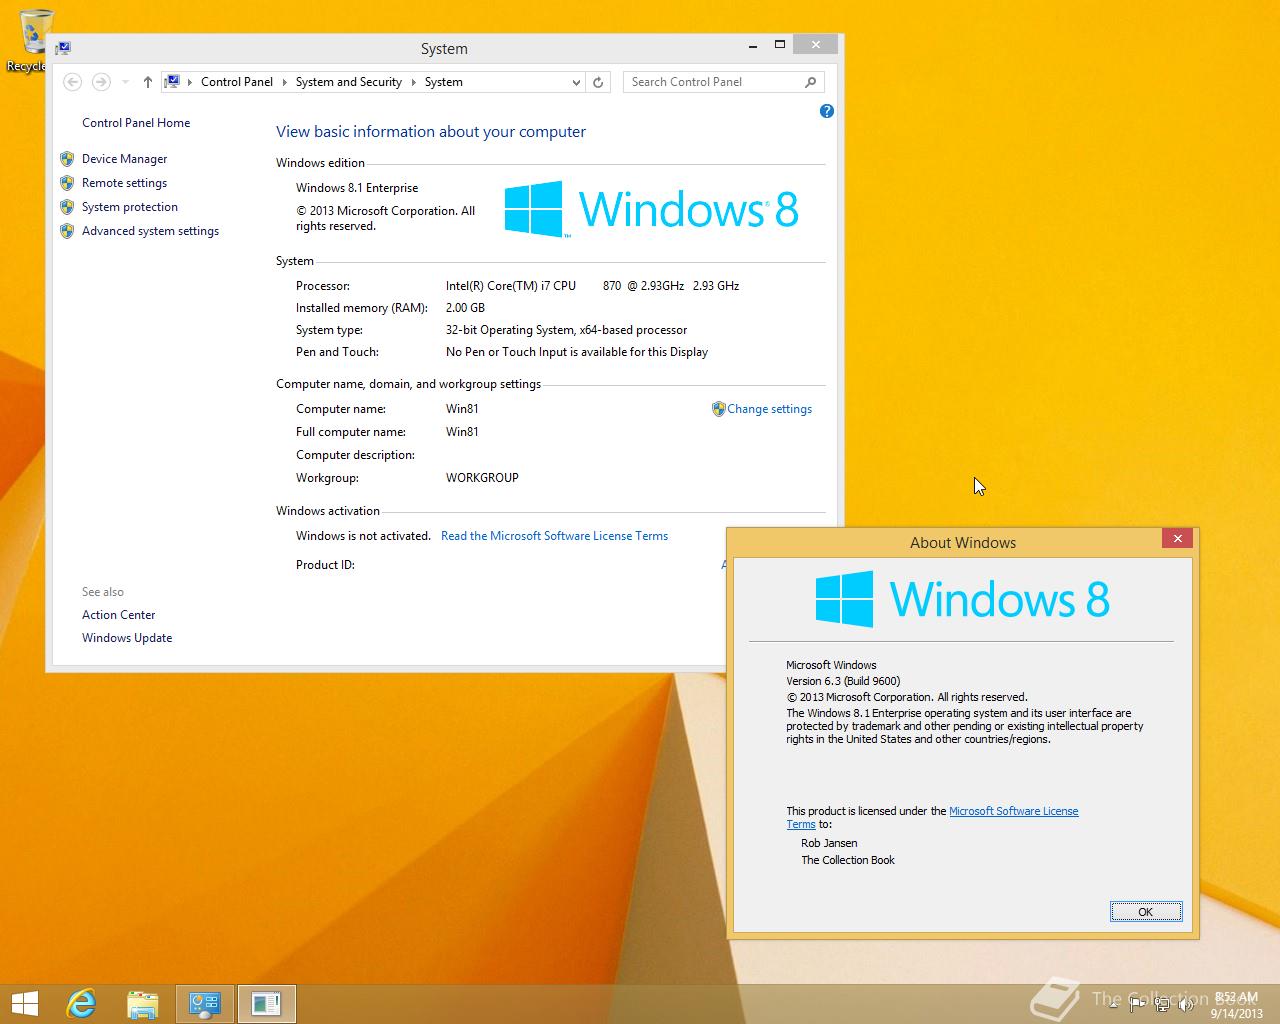
Task: Select System and Security breadcrumb
Action: point(348,82)
